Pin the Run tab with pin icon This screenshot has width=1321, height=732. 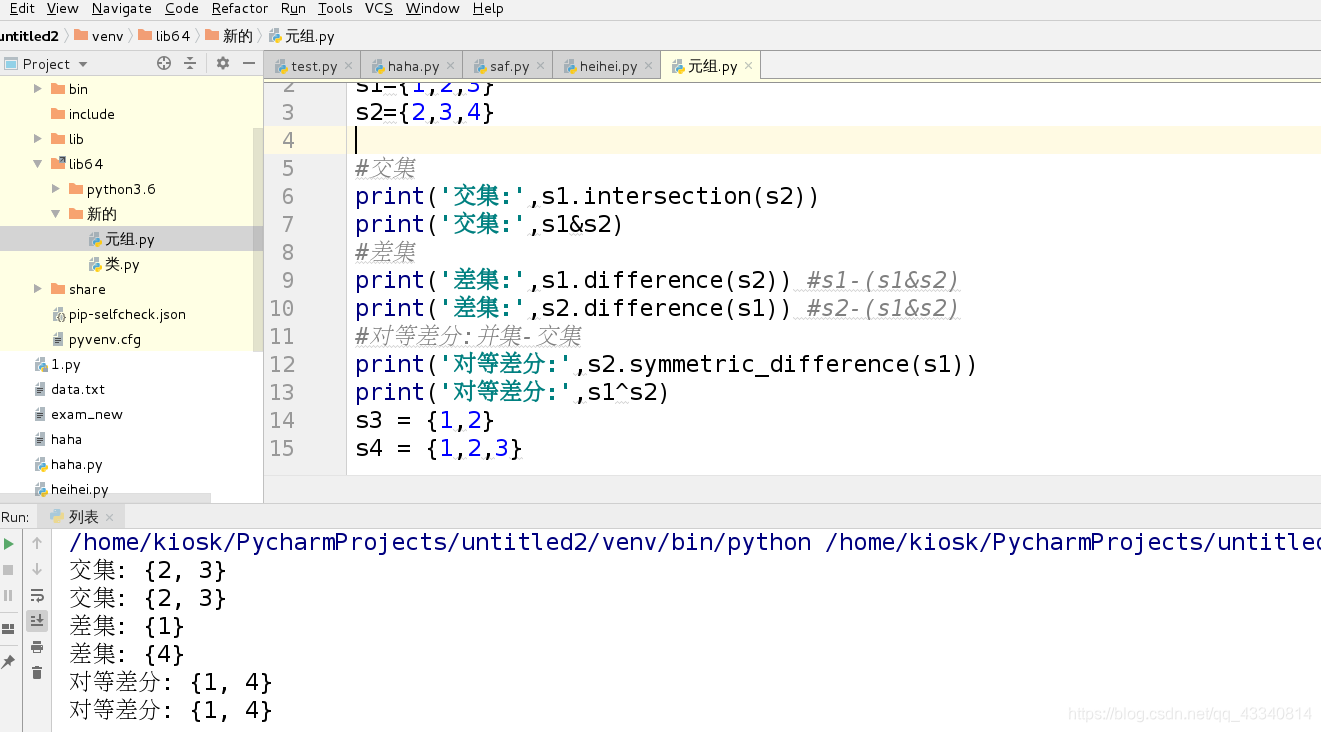(9, 662)
